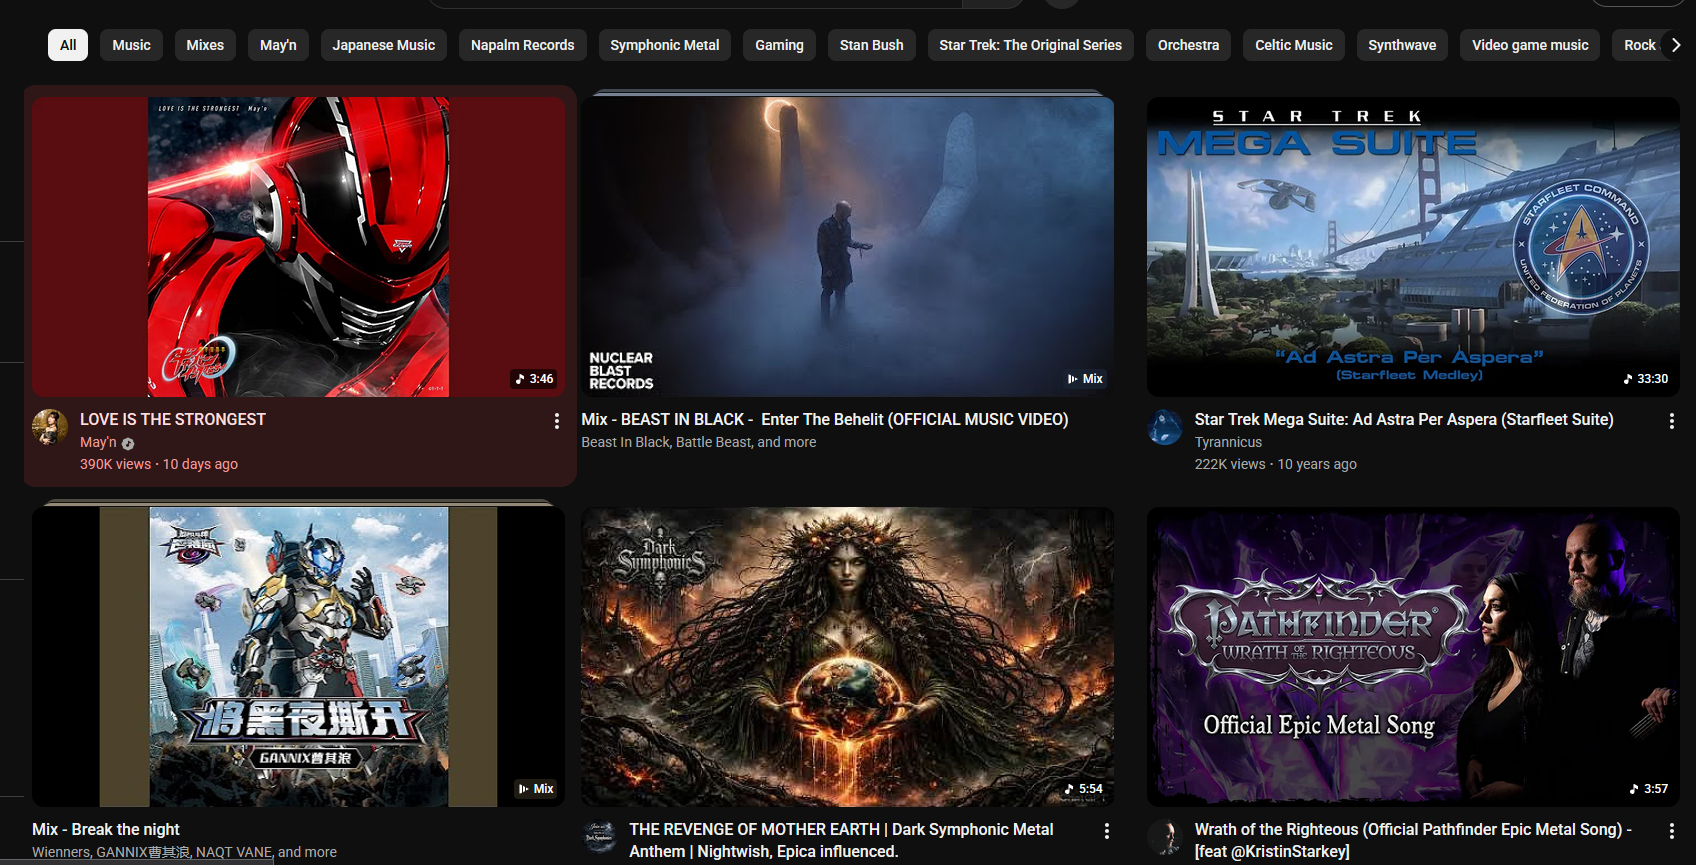The width and height of the screenshot is (1696, 865).
Task: Filter by Music chip
Action: [131, 45]
